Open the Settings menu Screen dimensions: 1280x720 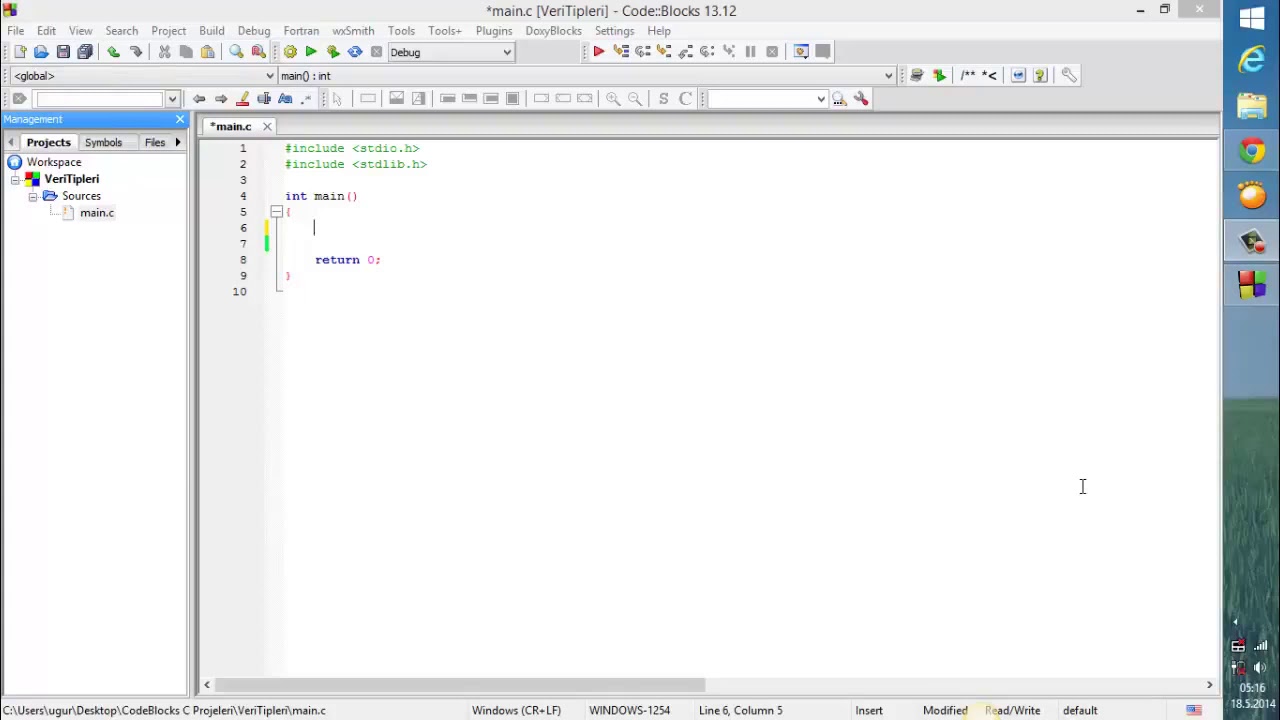pos(614,30)
